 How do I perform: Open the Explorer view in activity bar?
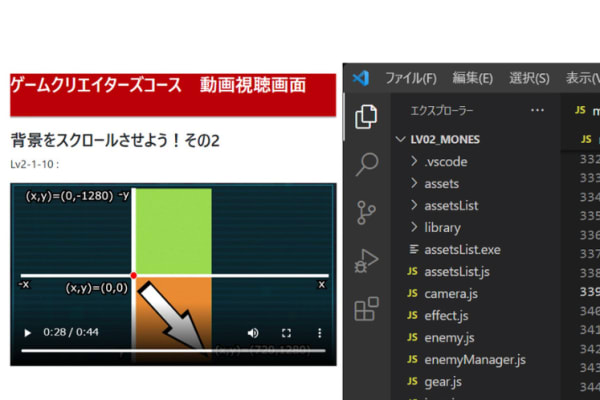click(x=367, y=116)
